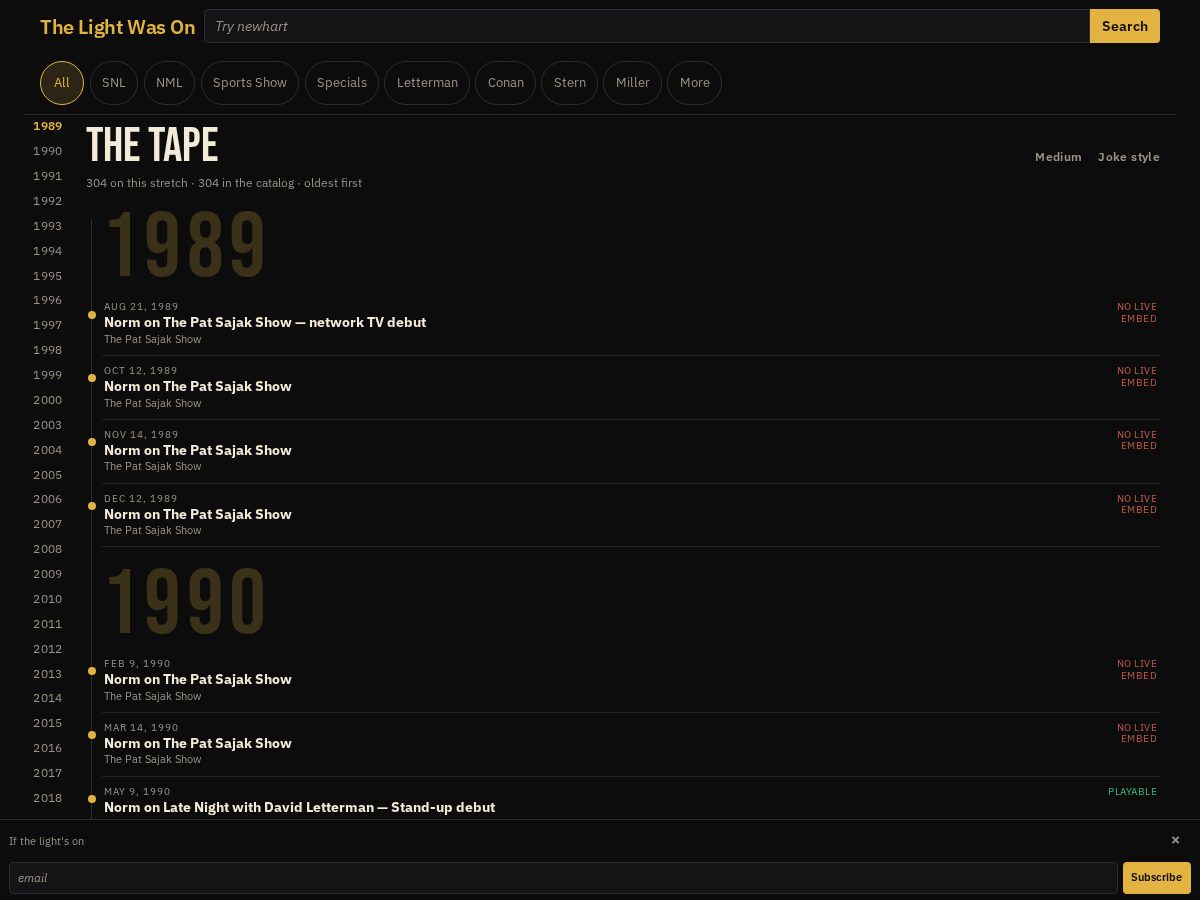Jump to year 2008 in sidebar
1200x900 pixels.
coord(47,549)
